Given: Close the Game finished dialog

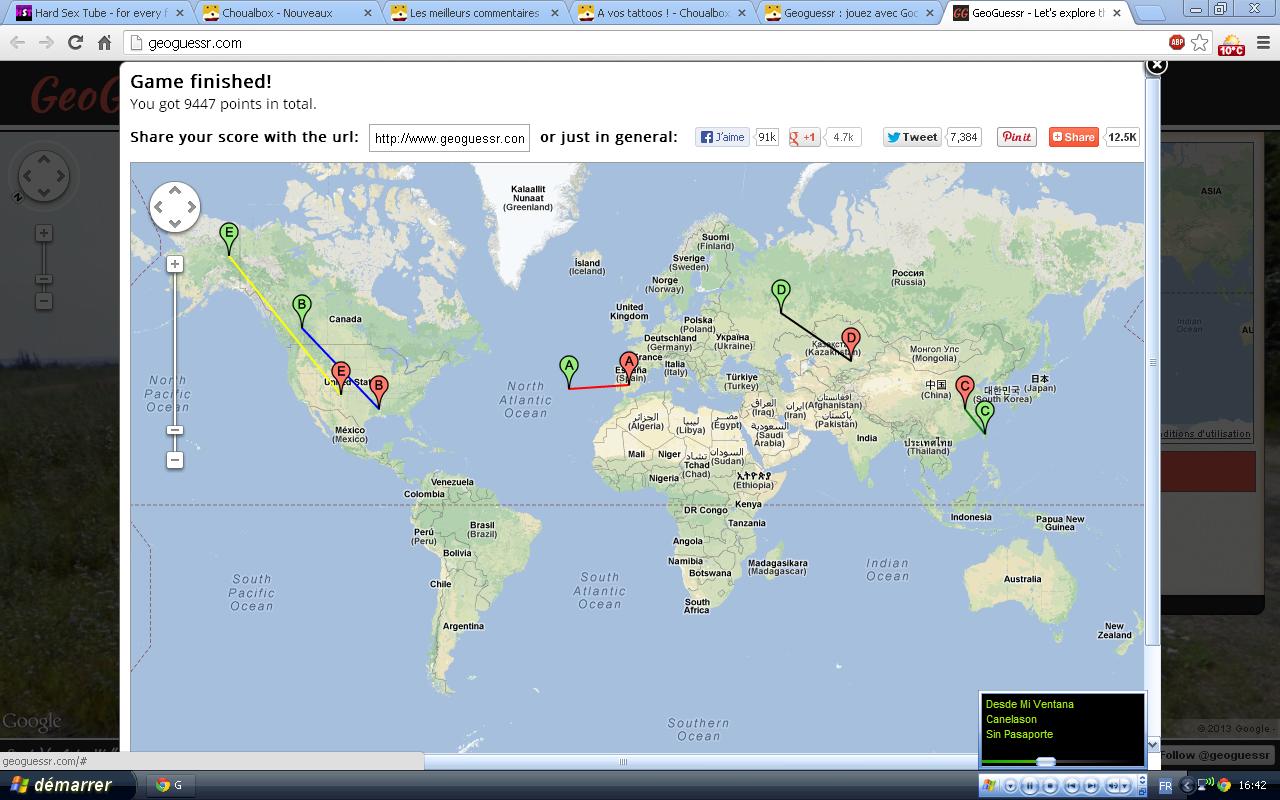Looking at the screenshot, I should click(1156, 65).
